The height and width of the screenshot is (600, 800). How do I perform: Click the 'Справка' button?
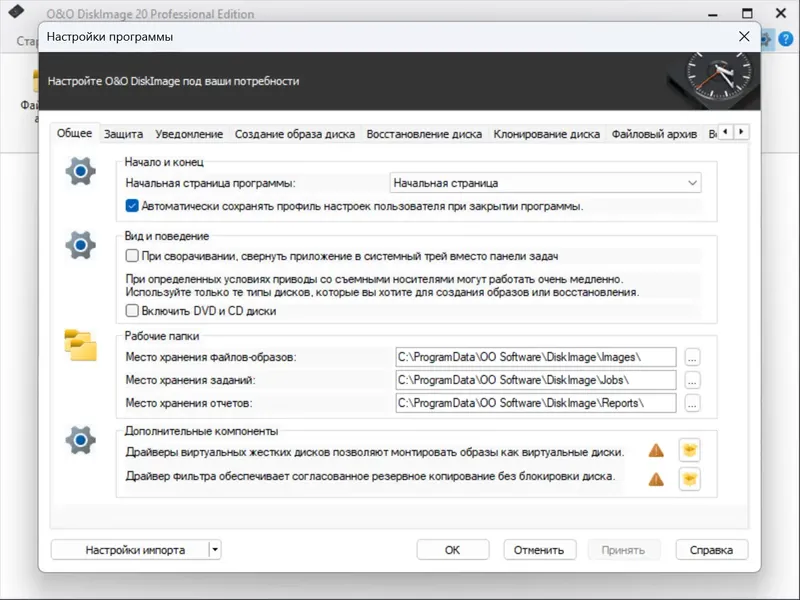[711, 549]
